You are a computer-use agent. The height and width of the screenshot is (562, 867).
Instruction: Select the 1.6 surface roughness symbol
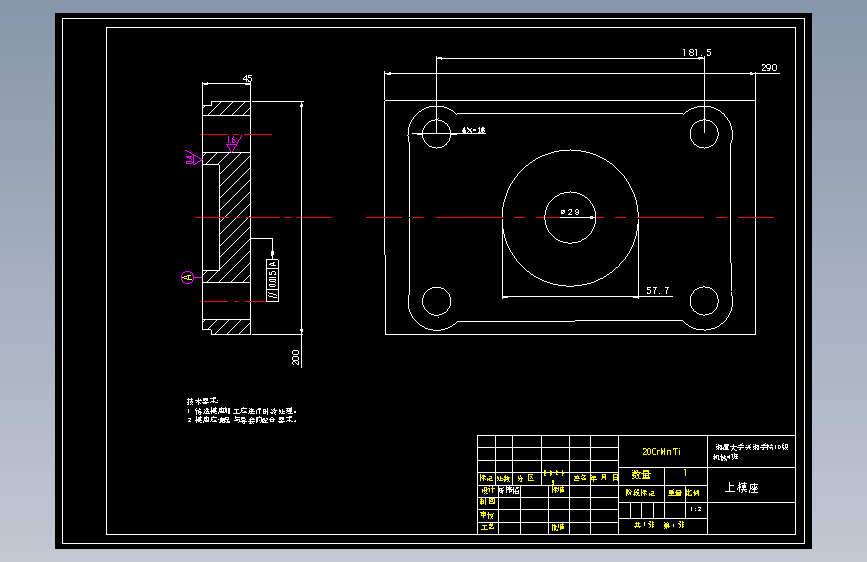233,143
